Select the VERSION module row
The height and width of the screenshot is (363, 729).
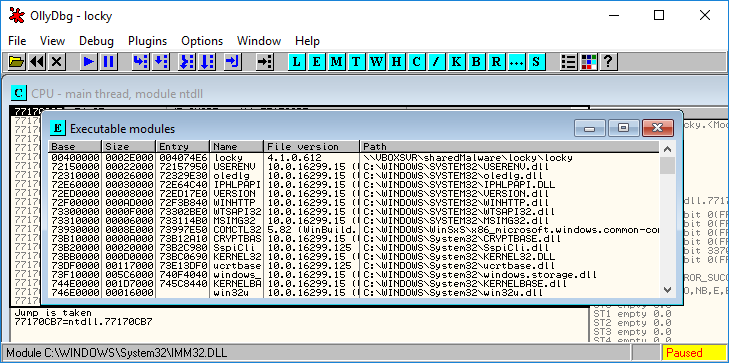pos(354,193)
